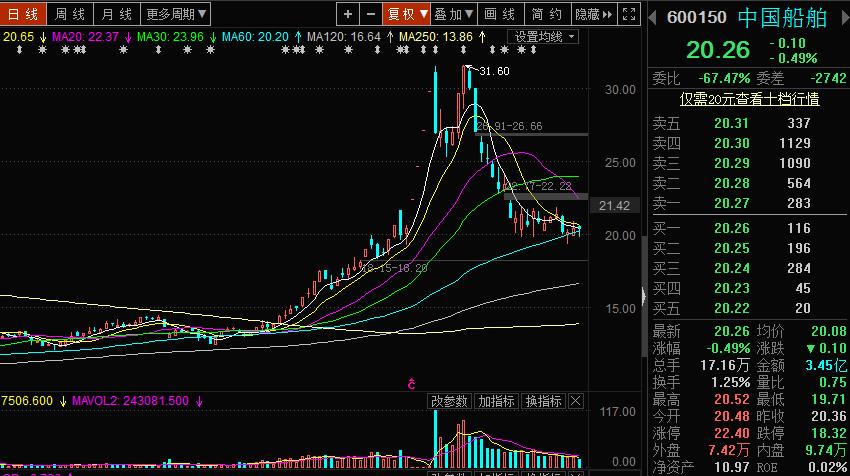Select the 卖四 20.30 order row
The height and width of the screenshot is (476, 850).
point(749,144)
